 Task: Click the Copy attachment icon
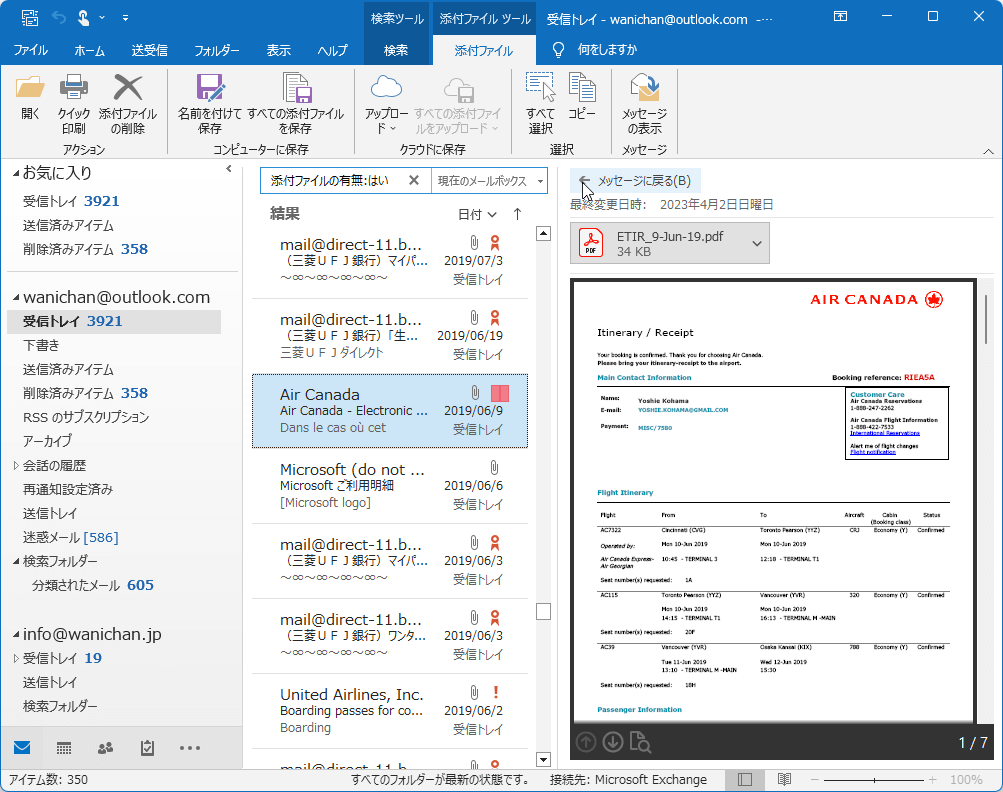(582, 88)
